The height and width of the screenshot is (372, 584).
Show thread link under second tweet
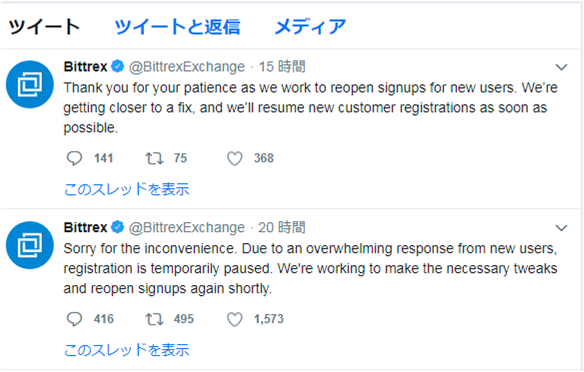click(x=127, y=350)
